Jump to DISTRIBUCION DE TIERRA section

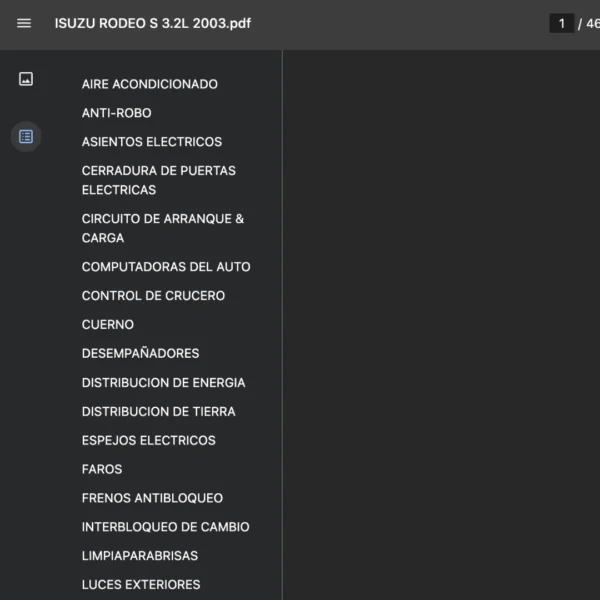(x=158, y=411)
